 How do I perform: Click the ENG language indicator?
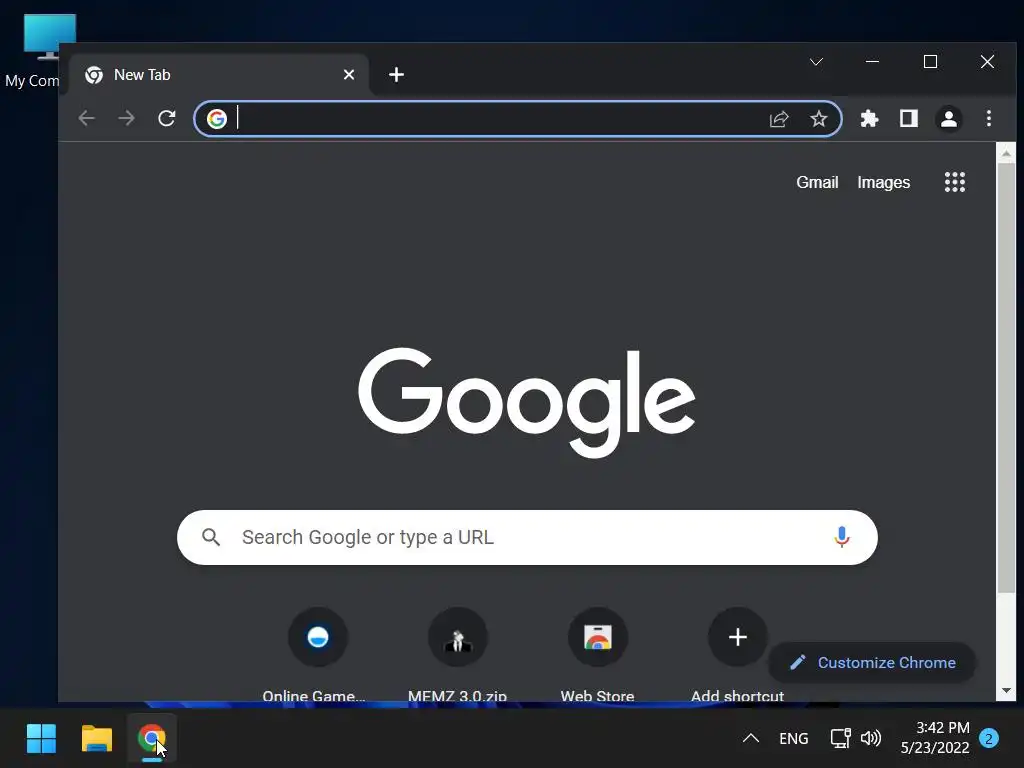click(x=793, y=739)
